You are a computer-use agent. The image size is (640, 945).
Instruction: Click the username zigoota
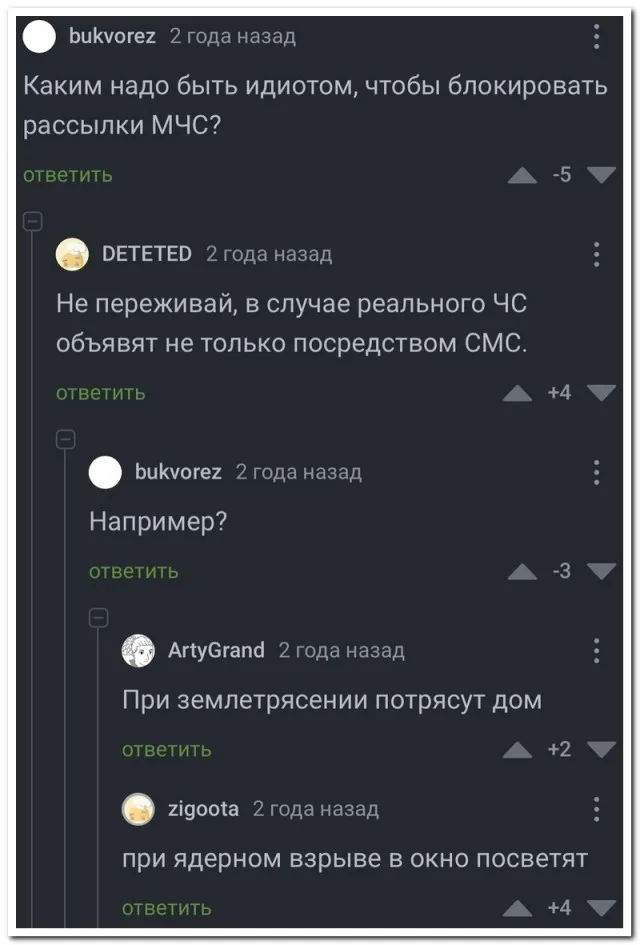(x=202, y=809)
